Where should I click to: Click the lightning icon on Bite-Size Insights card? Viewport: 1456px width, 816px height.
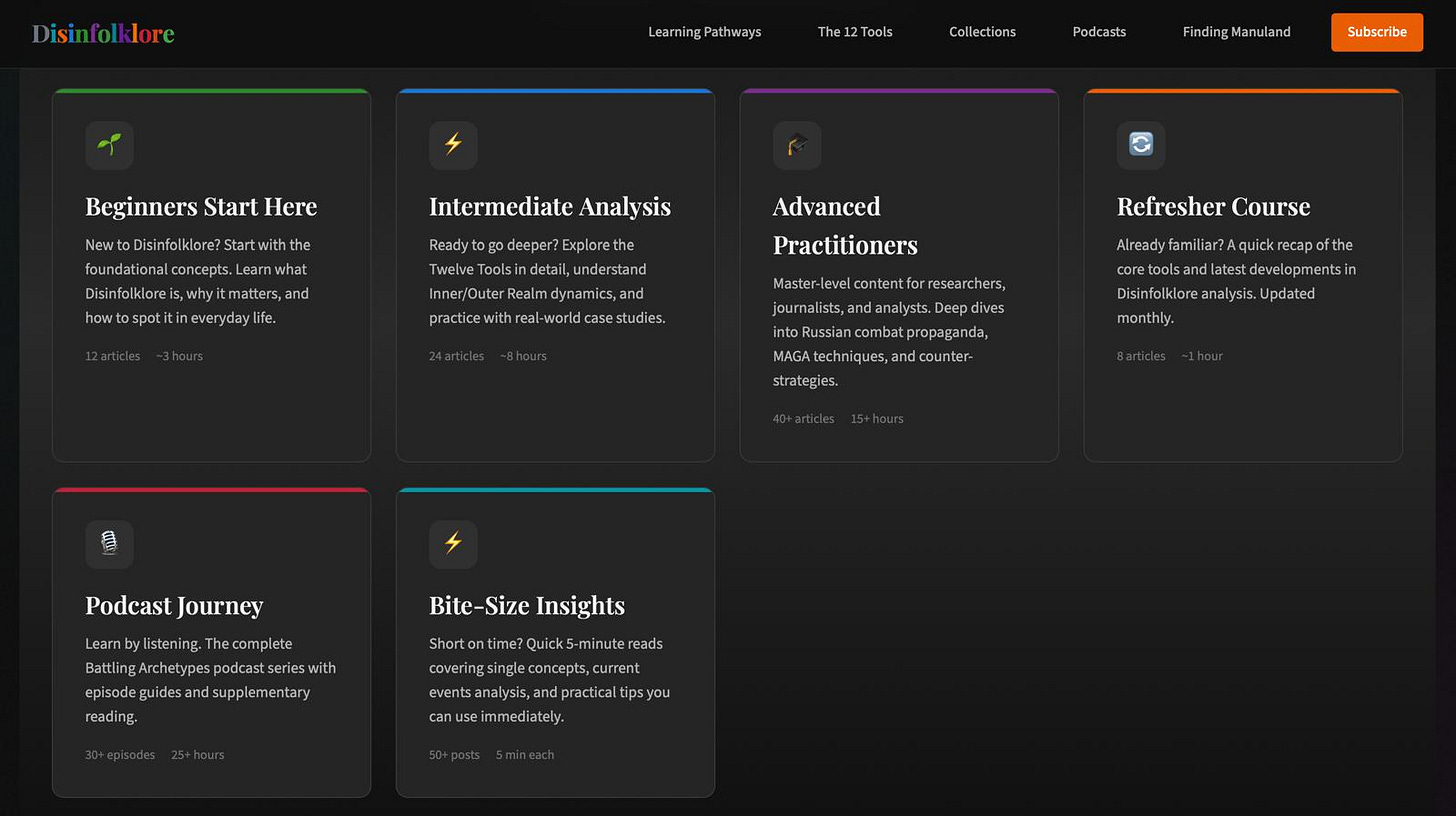tap(453, 544)
